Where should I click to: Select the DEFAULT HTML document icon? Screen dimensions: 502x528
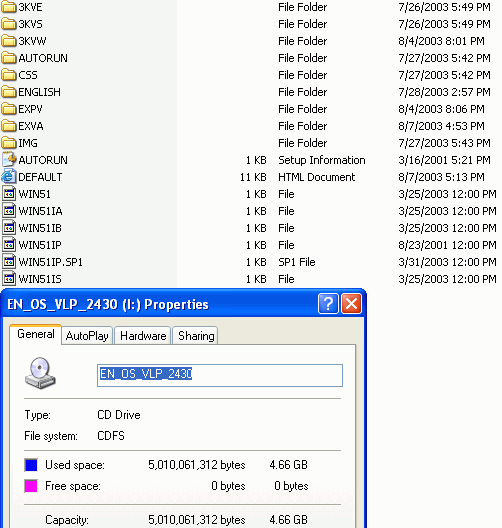click(x=8, y=177)
